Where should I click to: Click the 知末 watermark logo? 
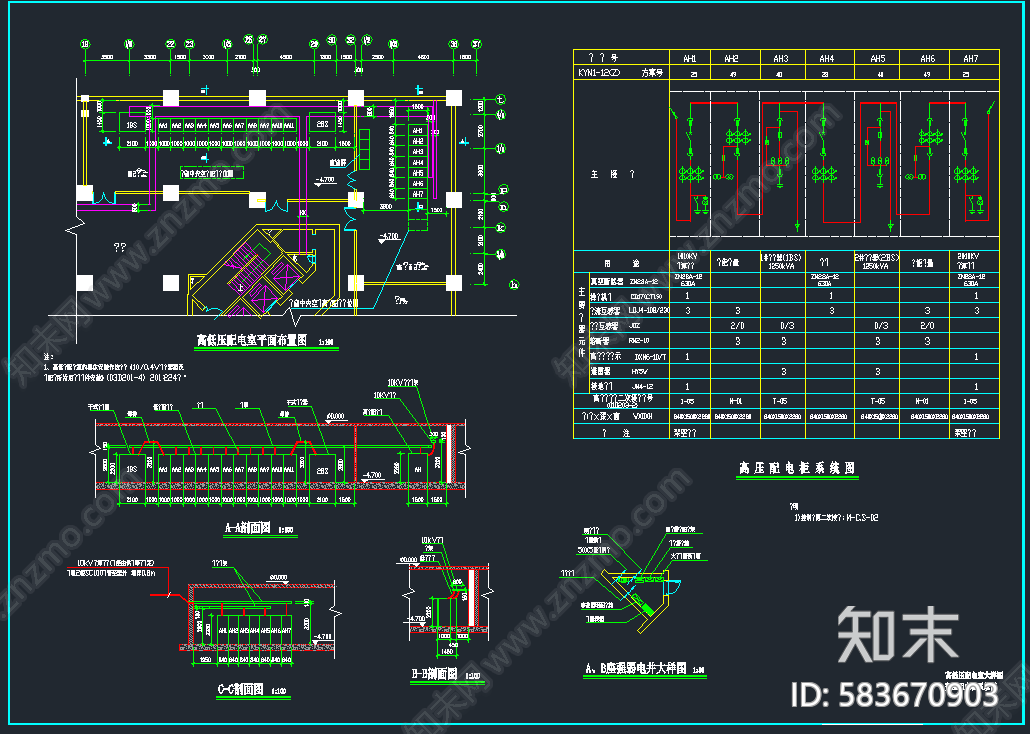pos(897,635)
